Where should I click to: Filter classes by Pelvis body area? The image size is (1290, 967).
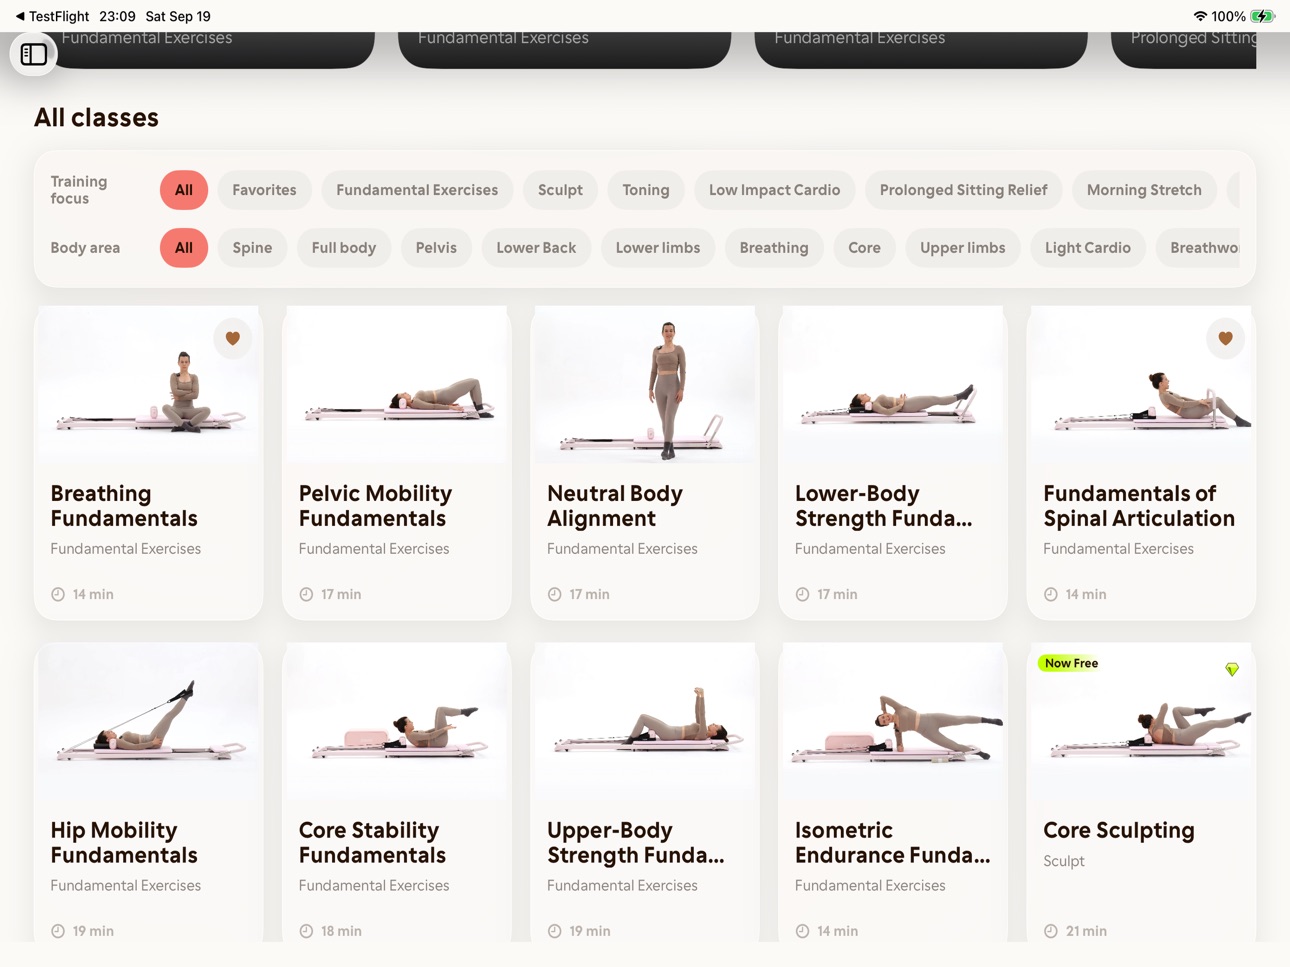pos(436,248)
